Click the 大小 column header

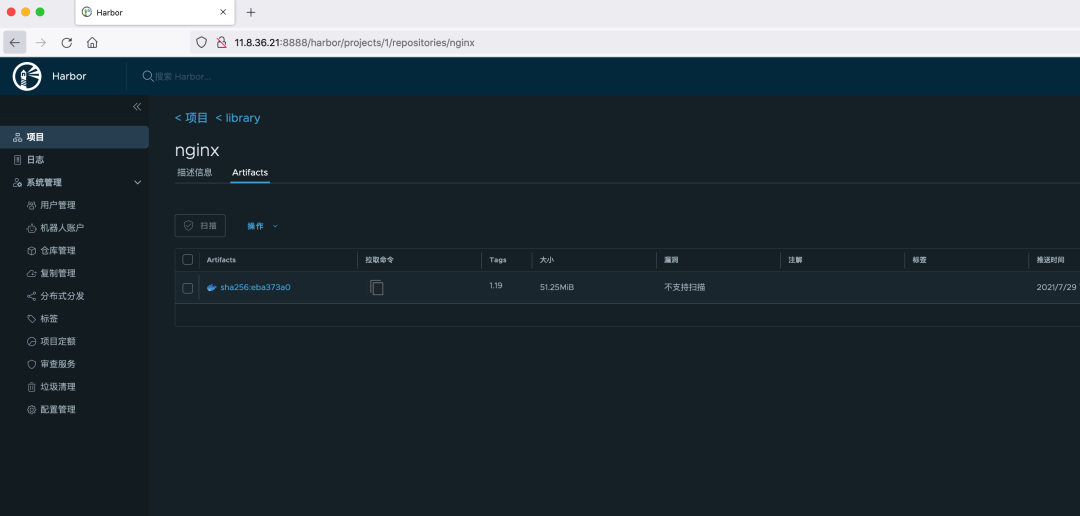pos(547,260)
